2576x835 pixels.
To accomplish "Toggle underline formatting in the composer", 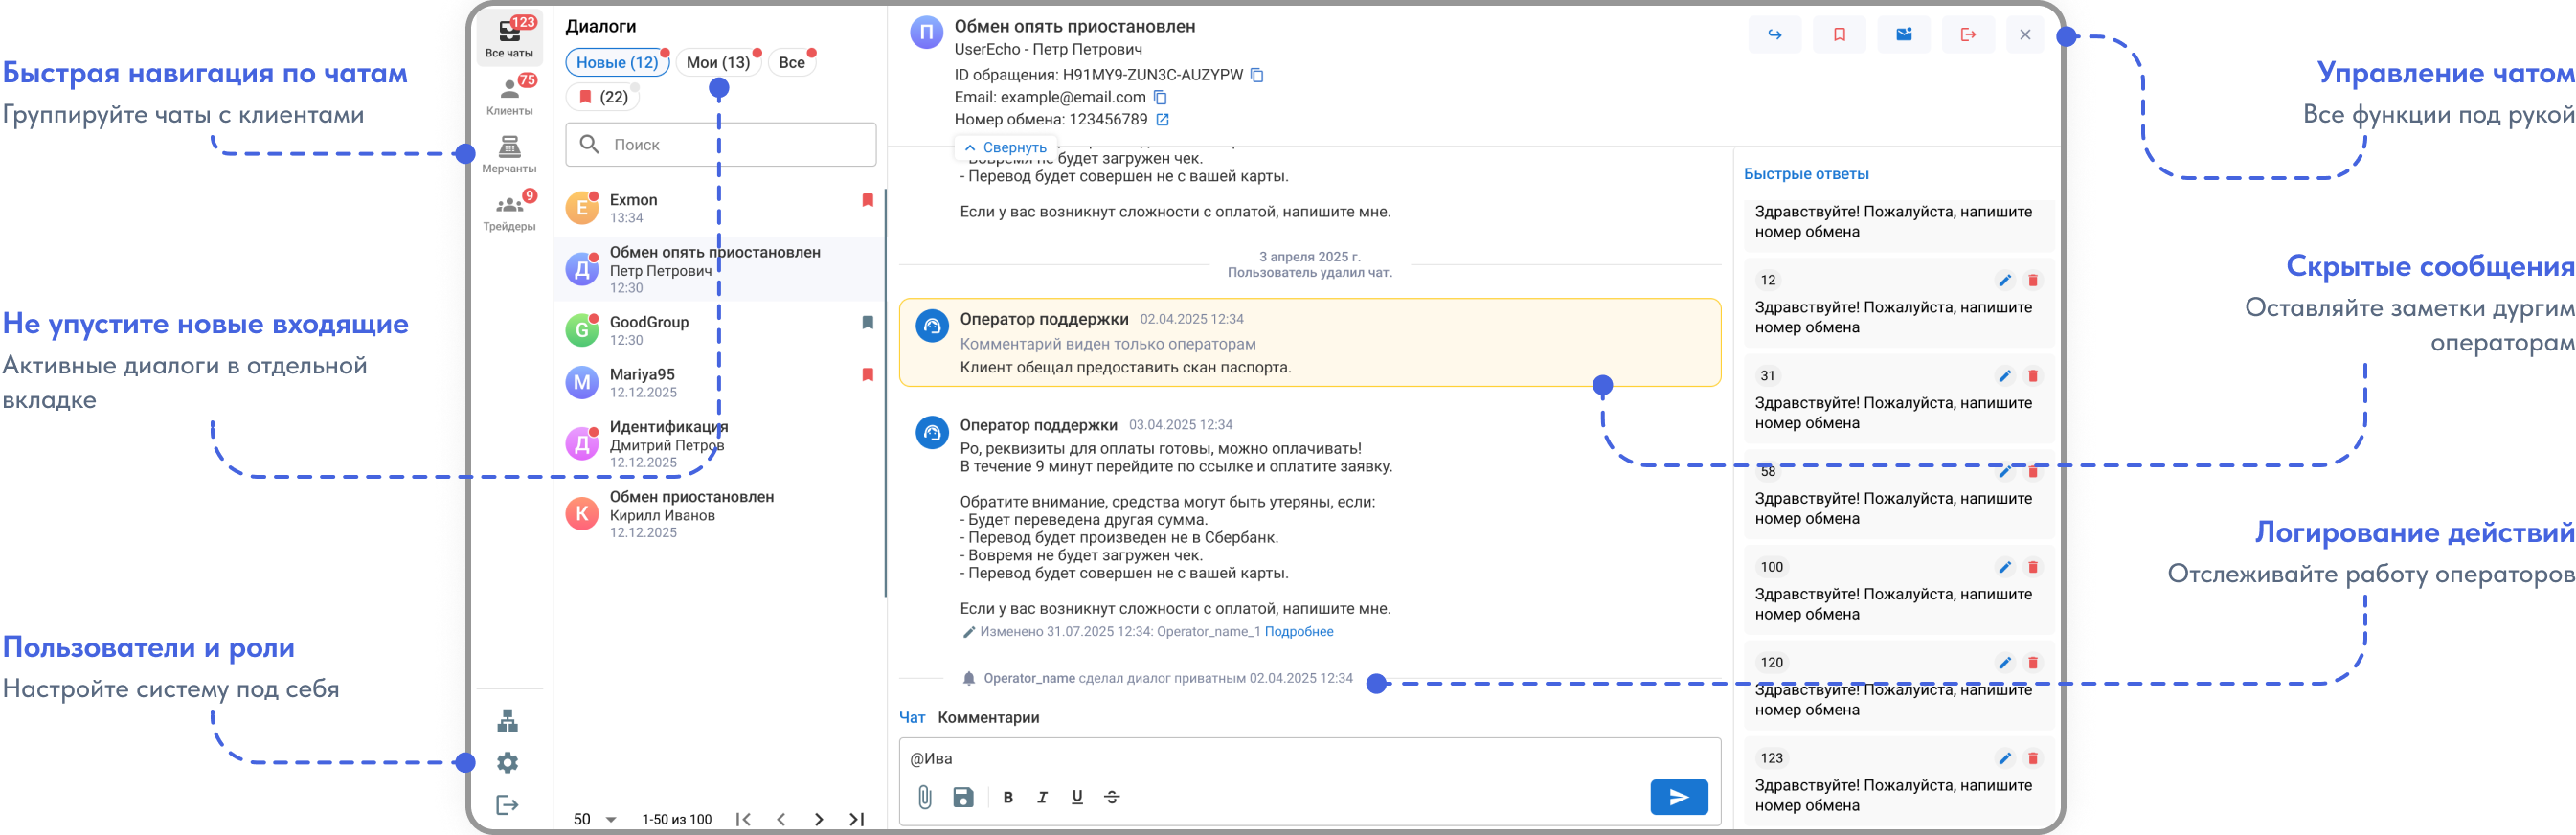I will 1077,797.
